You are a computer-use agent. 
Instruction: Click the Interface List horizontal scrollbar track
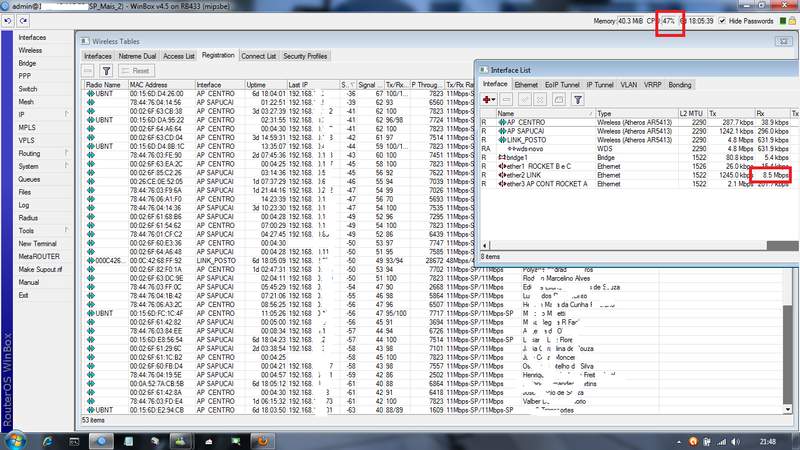628,245
